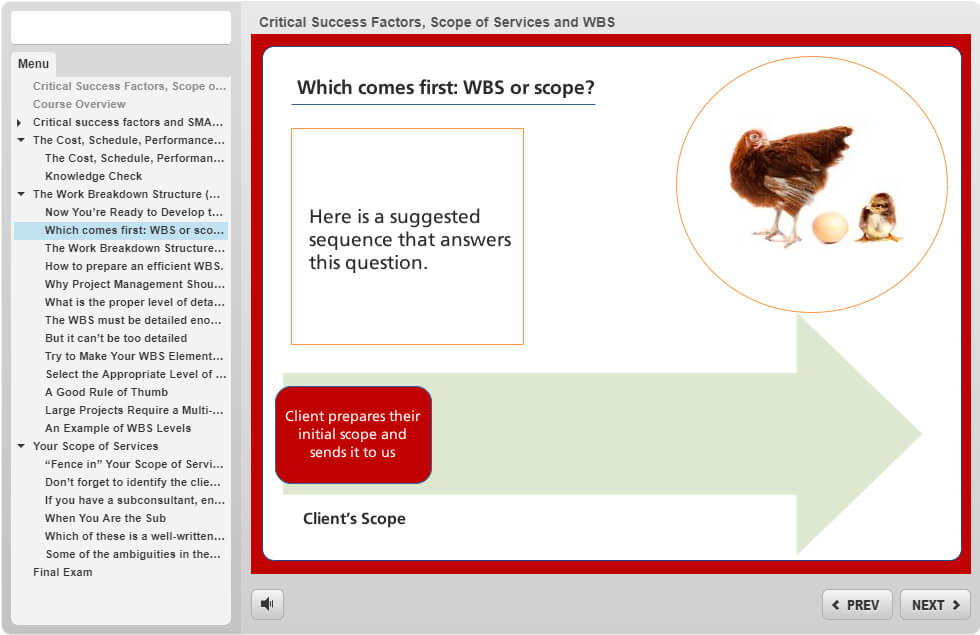The image size is (980, 635).
Task: Open Select the Appropriate Level of … slide
Action: pyautogui.click(x=136, y=374)
